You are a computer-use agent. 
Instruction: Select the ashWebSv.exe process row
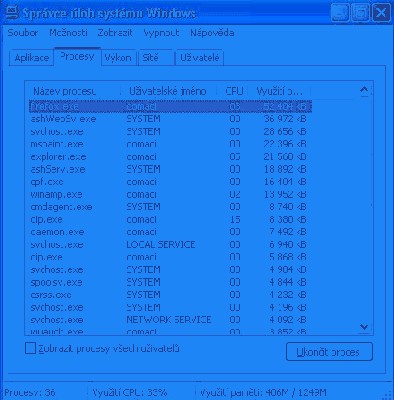[170, 119]
